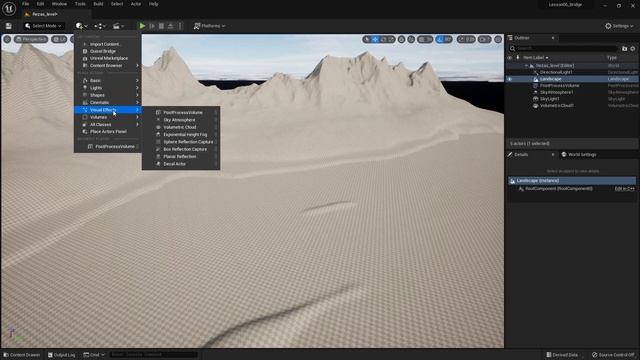The height and width of the screenshot is (360, 640).
Task: Add a PostProcessVolume from Visual Effects submenu
Action: (x=181, y=112)
